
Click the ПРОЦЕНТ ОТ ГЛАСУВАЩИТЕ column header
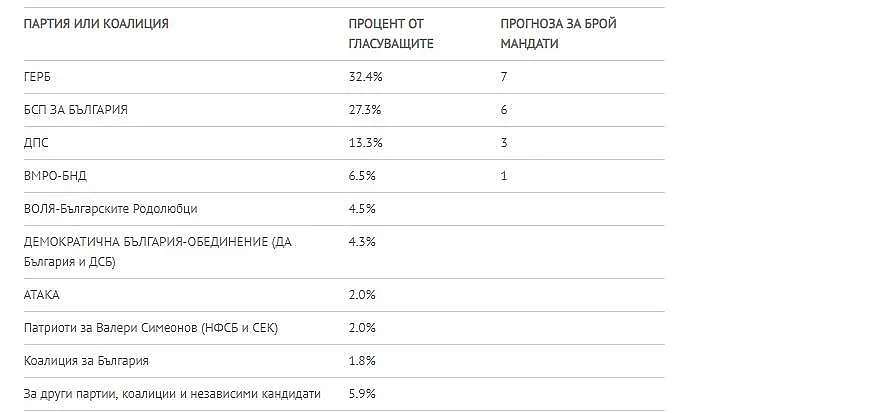[x=390, y=34]
